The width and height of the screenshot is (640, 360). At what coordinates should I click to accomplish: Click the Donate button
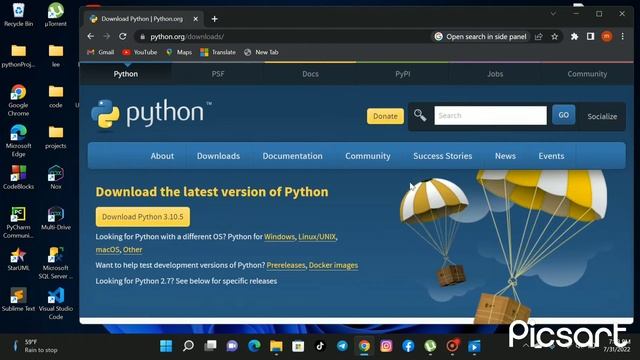[385, 116]
